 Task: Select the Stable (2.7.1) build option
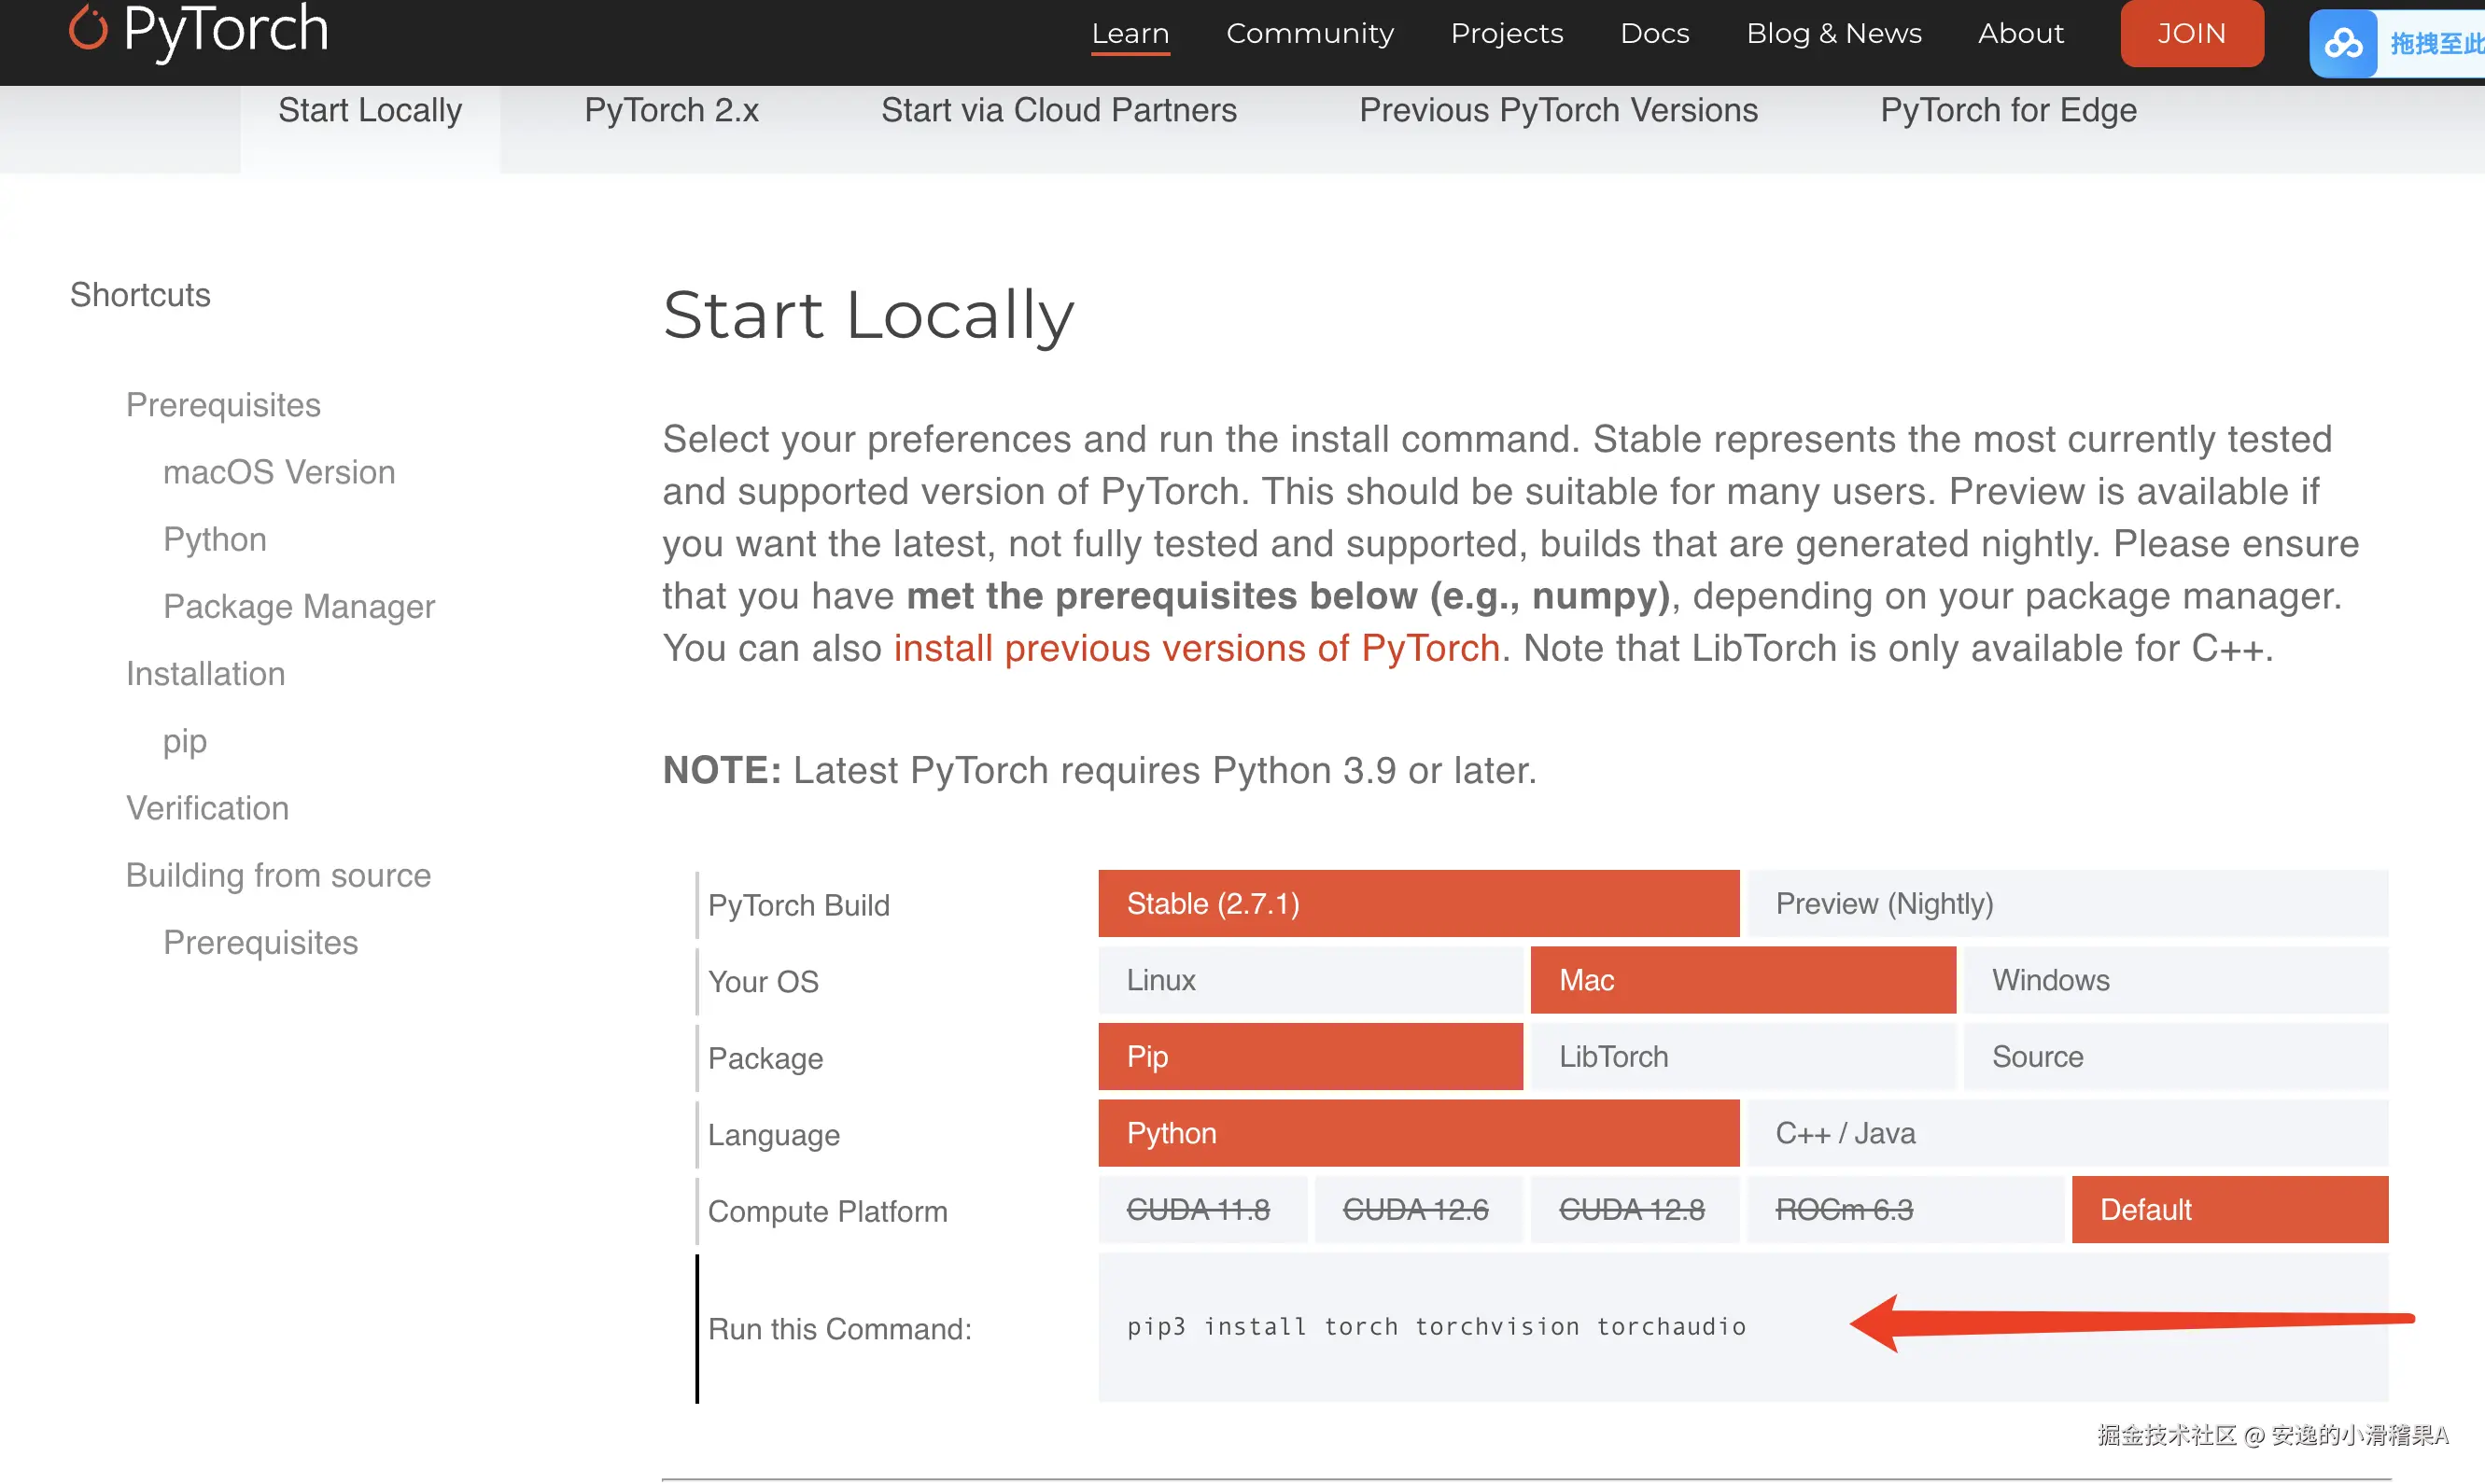tap(1417, 903)
